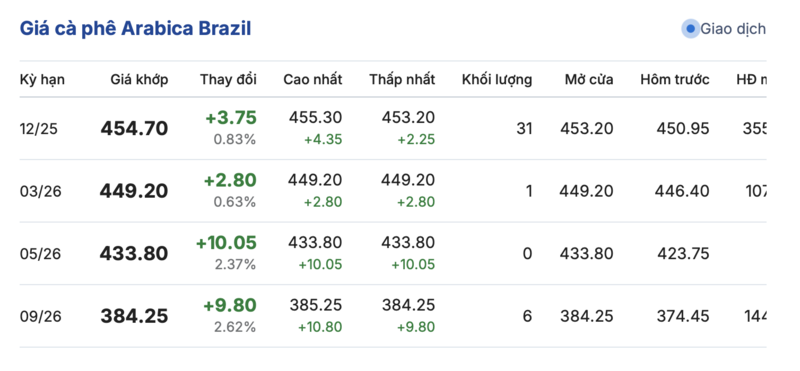Click the Giao dịch status label
The width and height of the screenshot is (800, 371).
pyautogui.click(x=733, y=29)
